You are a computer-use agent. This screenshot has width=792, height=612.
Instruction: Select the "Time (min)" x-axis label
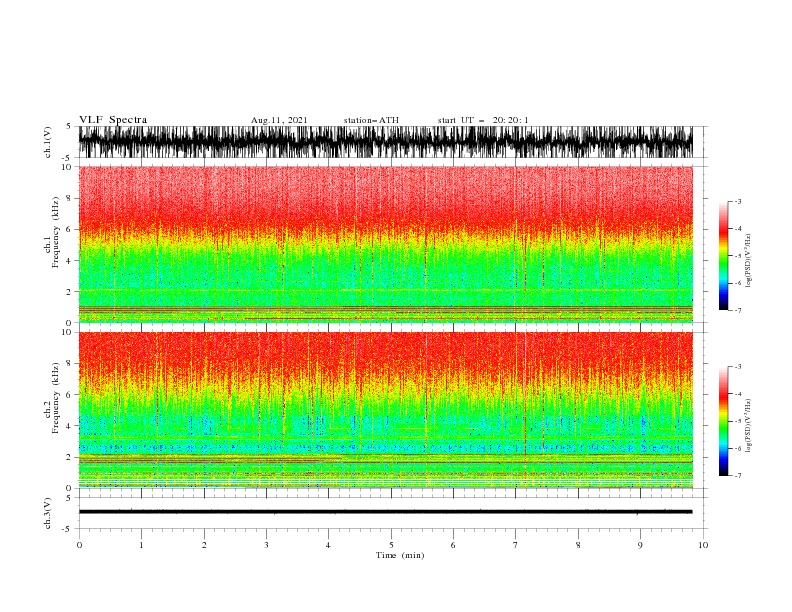coord(400,555)
